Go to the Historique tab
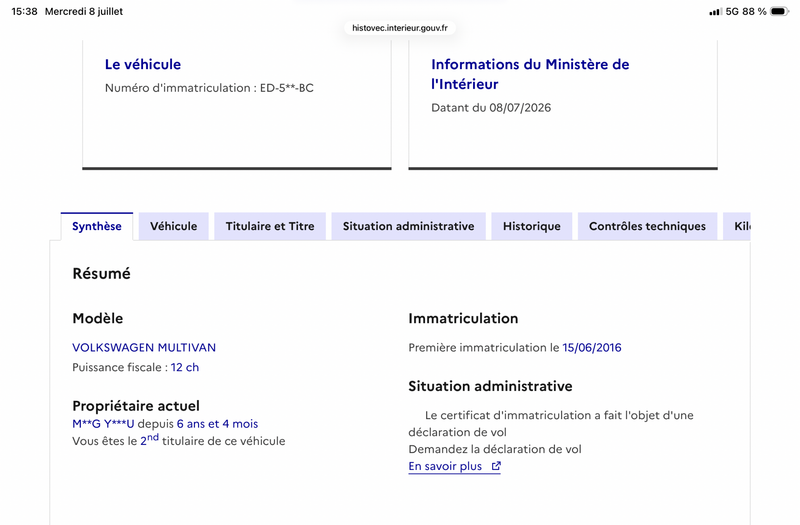The image size is (800, 525). point(532,226)
